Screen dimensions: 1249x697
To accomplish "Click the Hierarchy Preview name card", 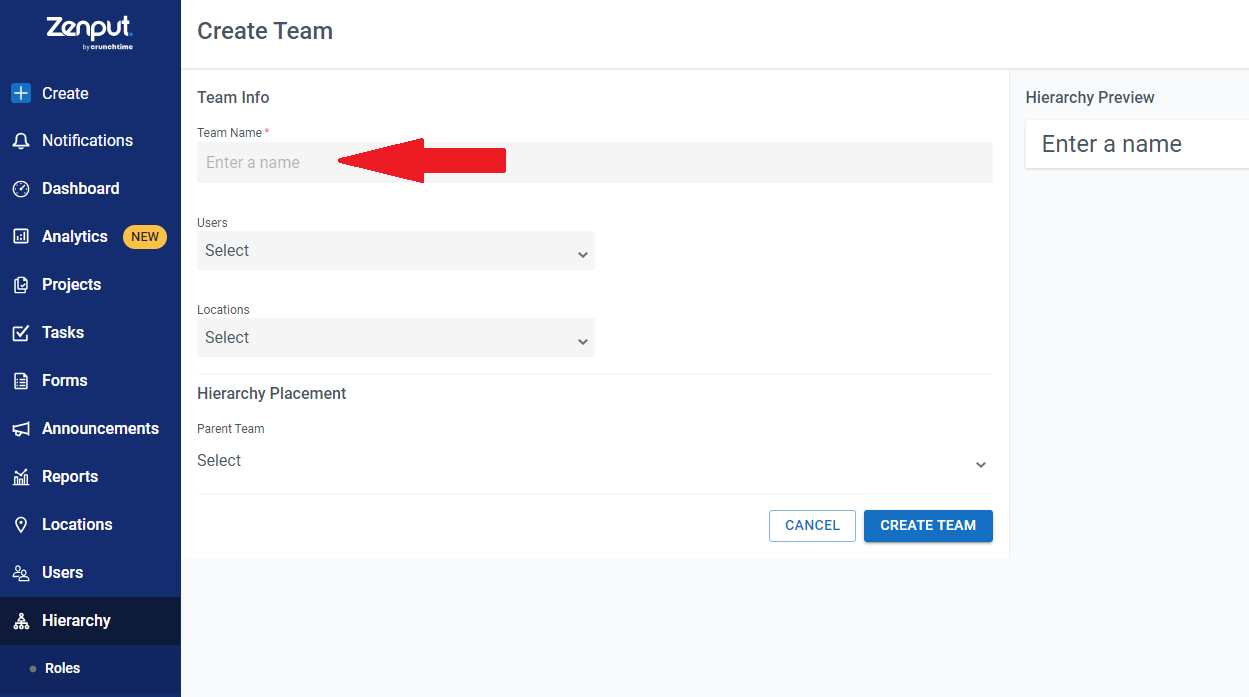I will click(1137, 144).
